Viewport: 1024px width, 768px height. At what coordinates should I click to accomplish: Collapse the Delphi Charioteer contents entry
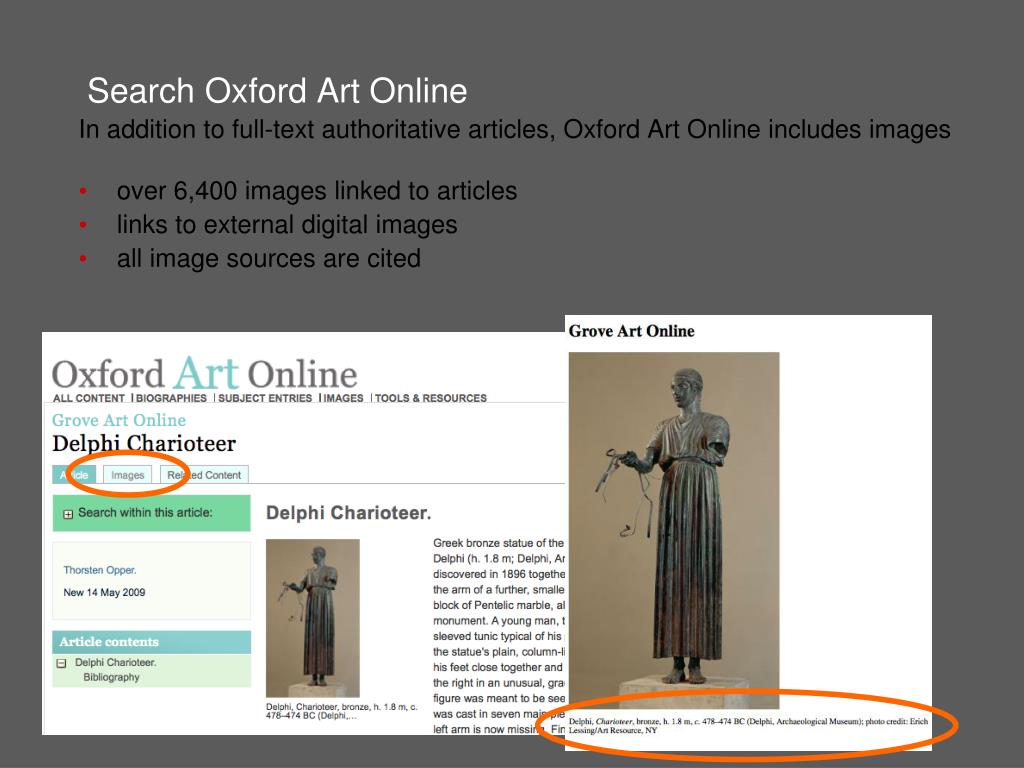tap(61, 664)
